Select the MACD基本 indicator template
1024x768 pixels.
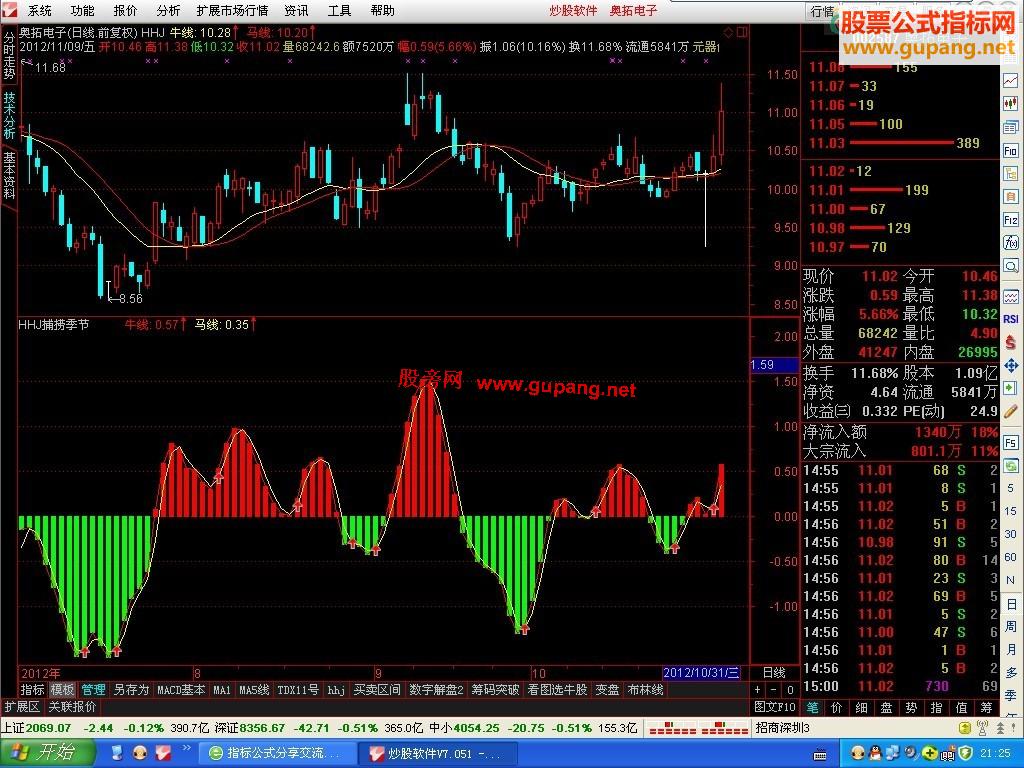point(182,690)
